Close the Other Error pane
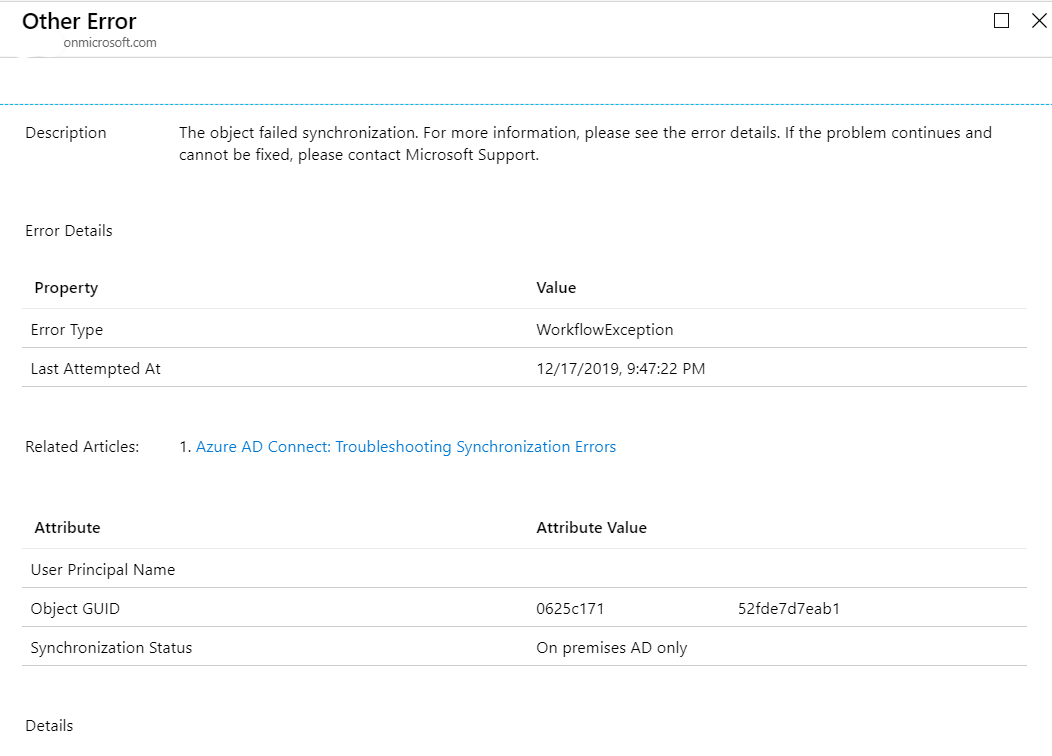This screenshot has width=1052, height=756. pos(1039,20)
